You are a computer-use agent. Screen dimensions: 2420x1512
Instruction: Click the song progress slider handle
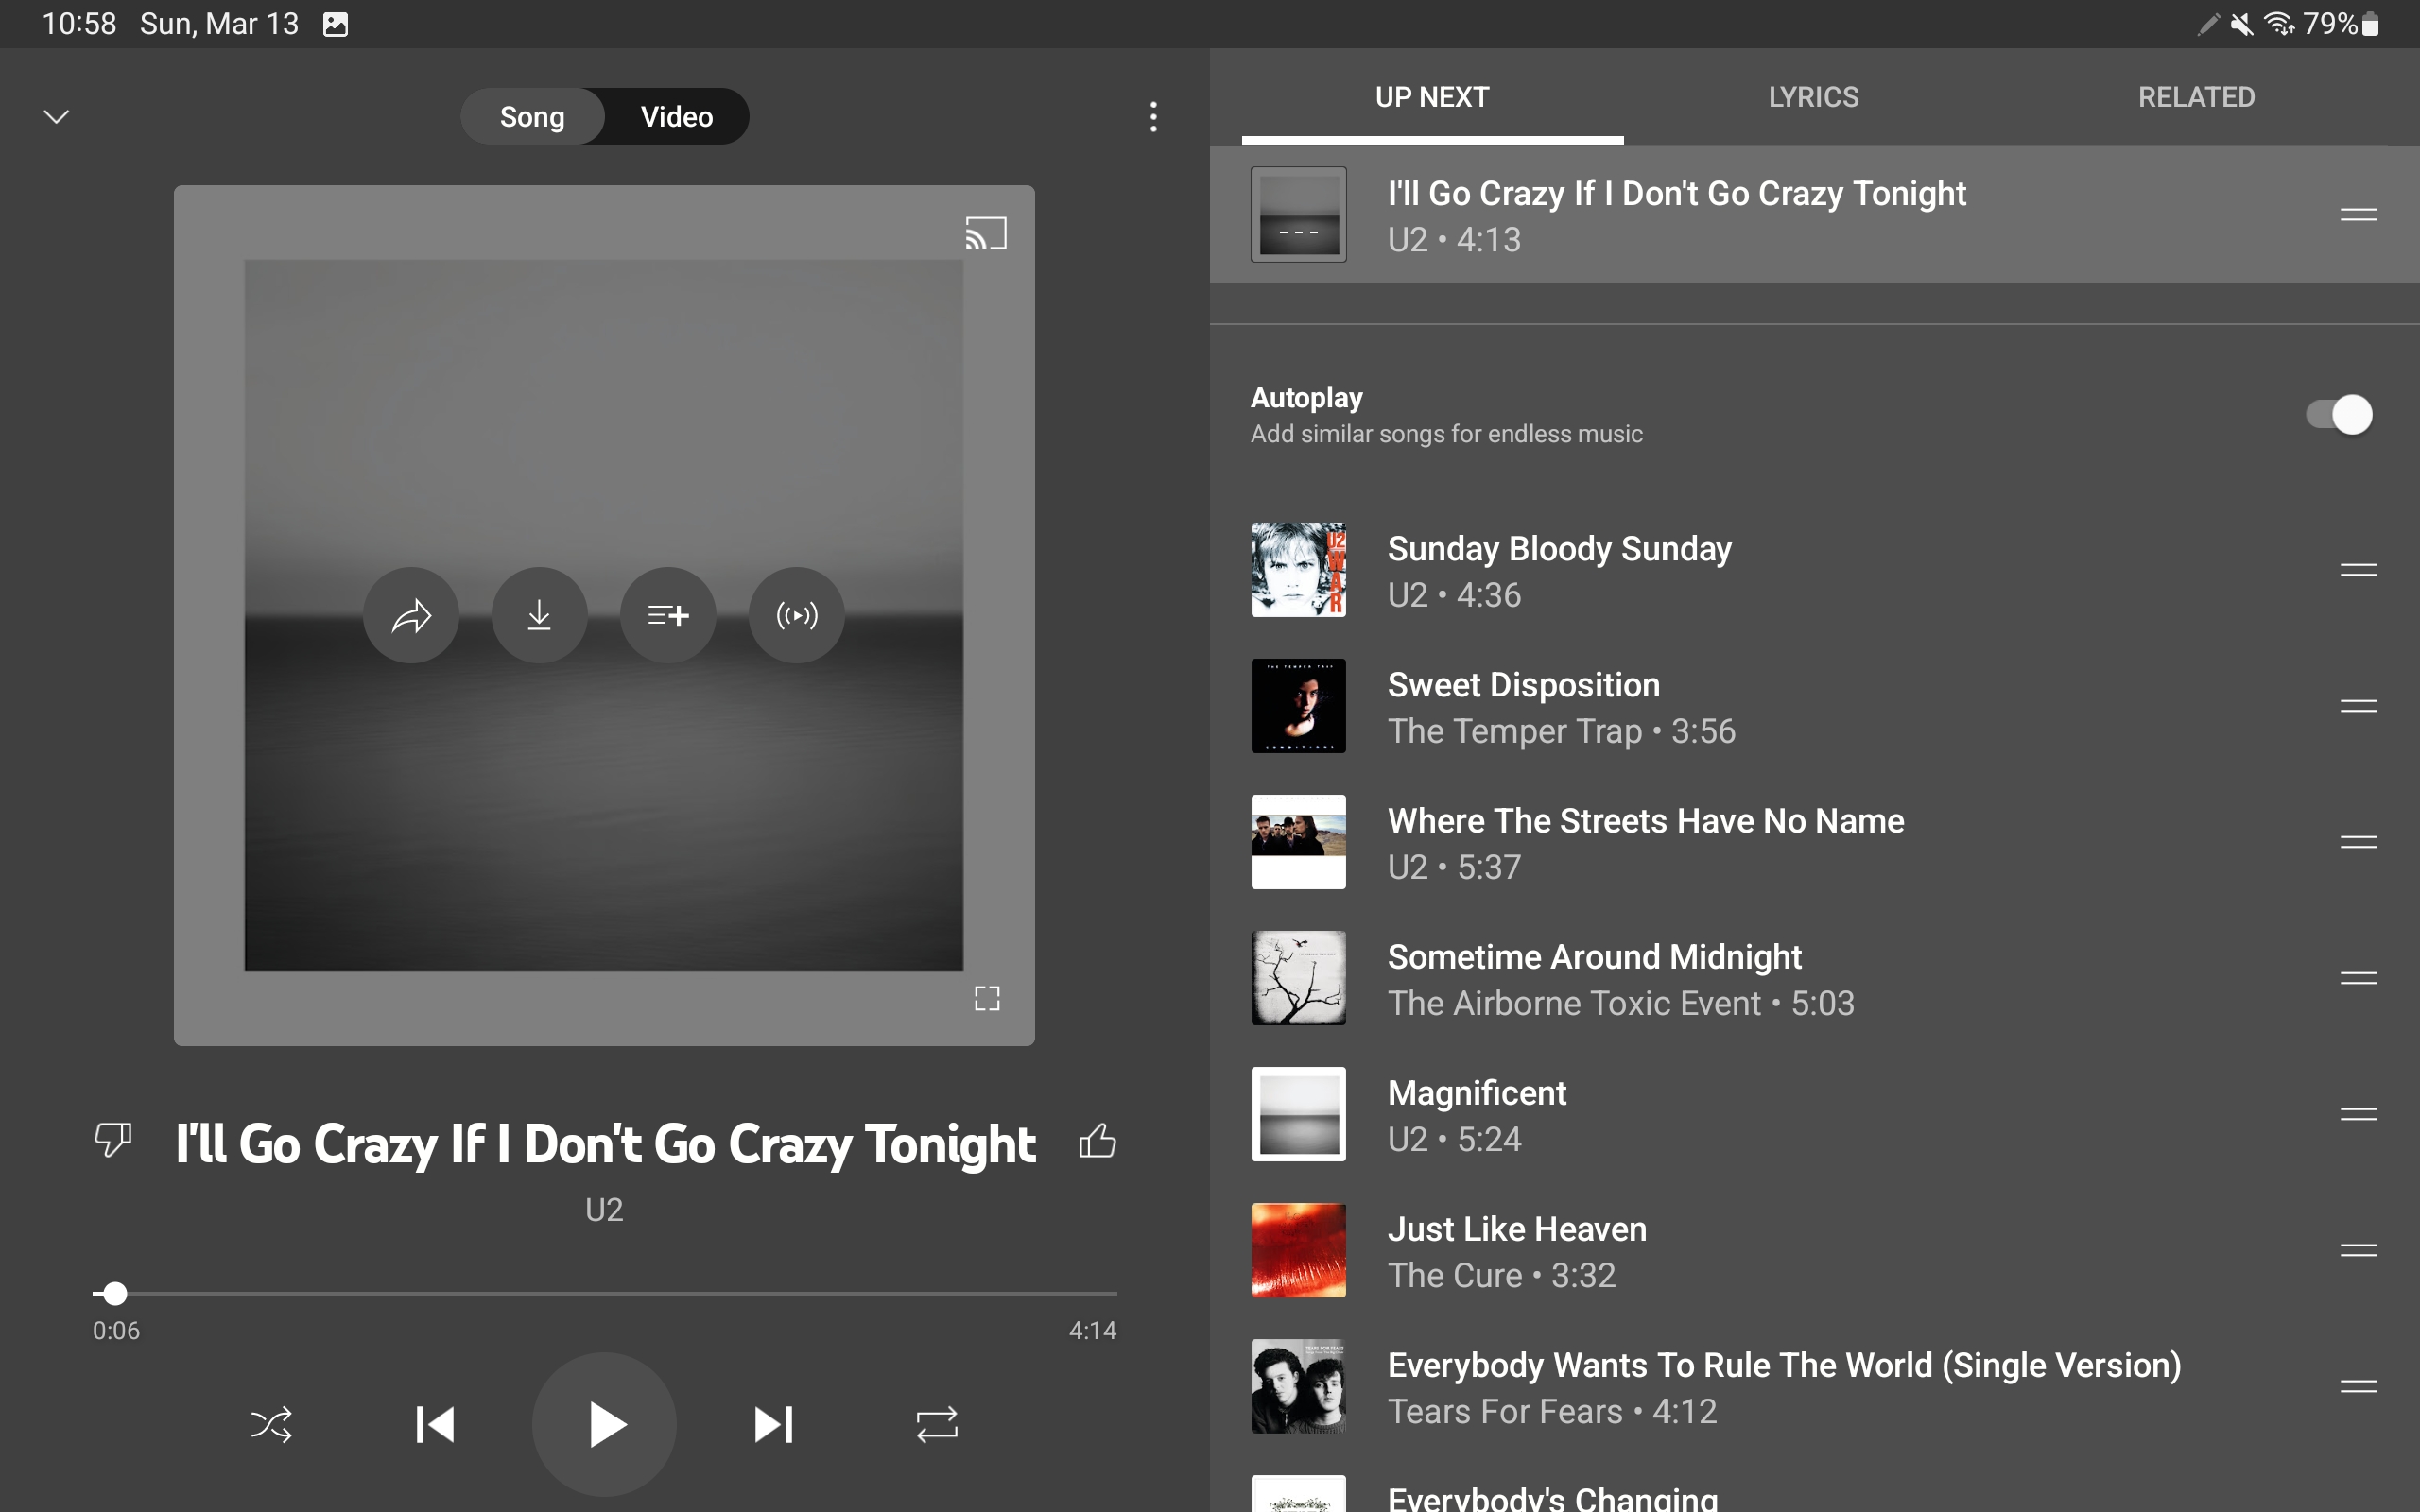click(116, 1293)
